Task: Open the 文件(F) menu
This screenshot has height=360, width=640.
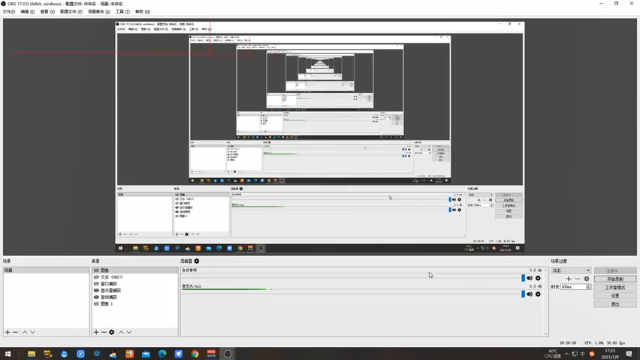Action: click(9, 12)
